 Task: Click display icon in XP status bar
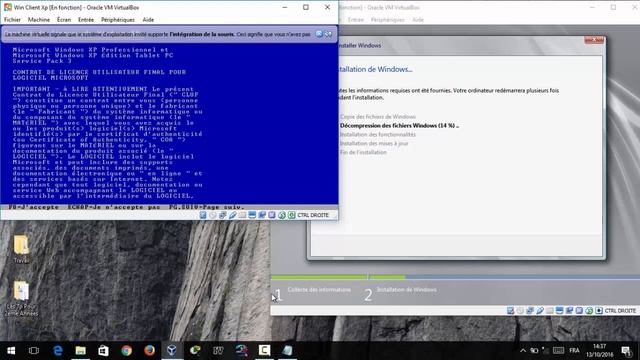click(252, 215)
